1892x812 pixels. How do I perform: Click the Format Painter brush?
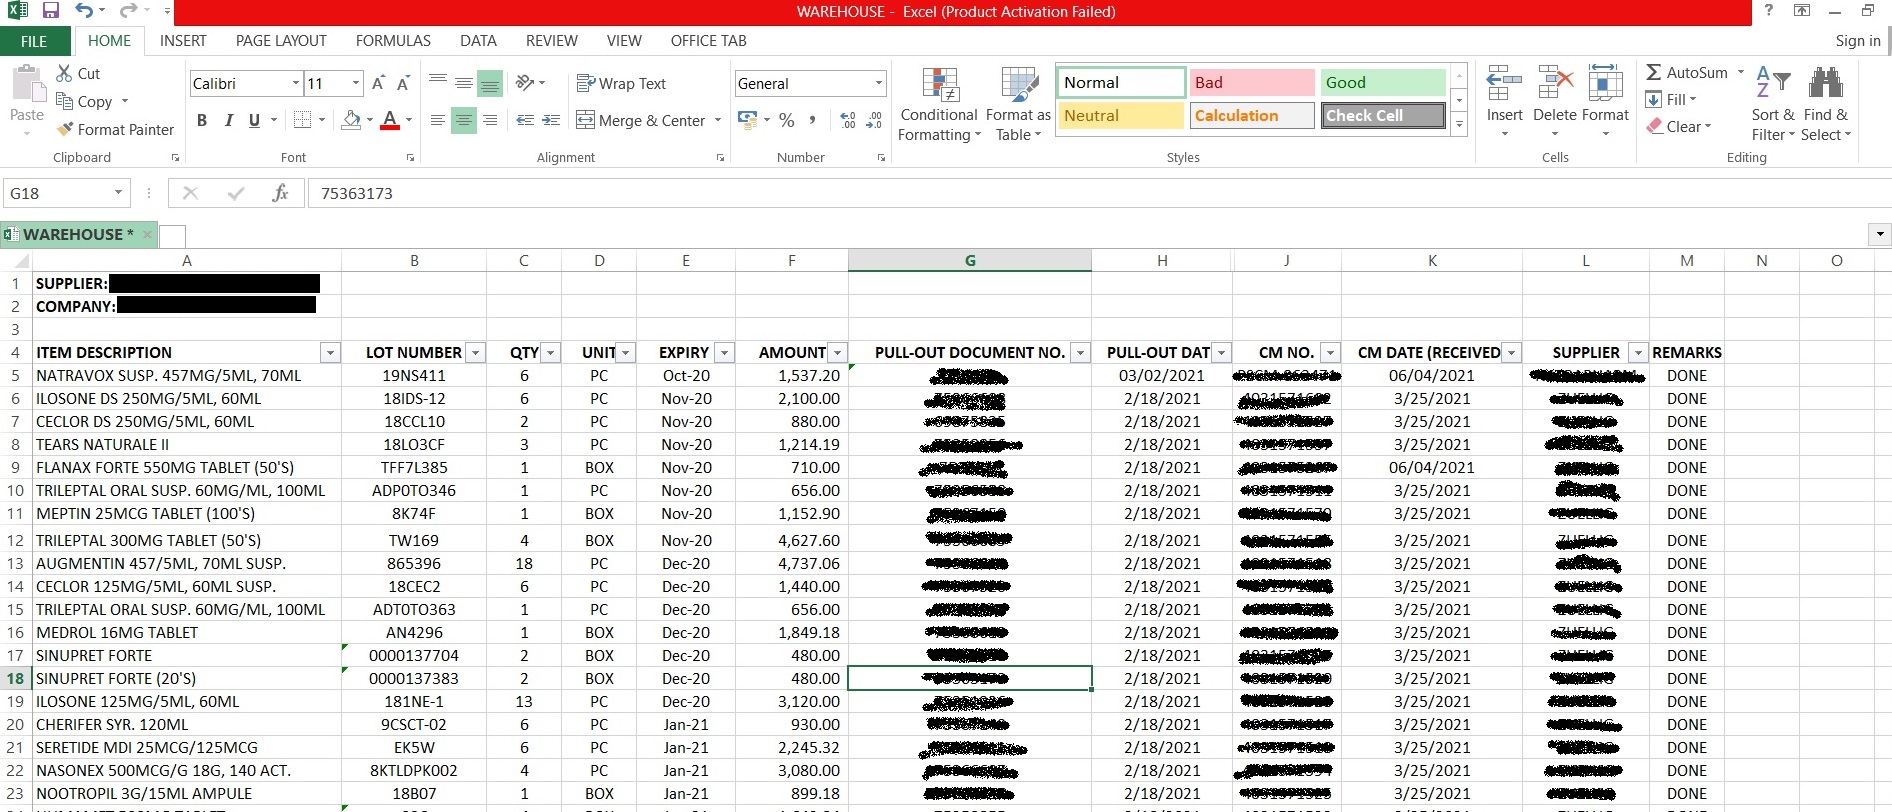click(x=65, y=129)
